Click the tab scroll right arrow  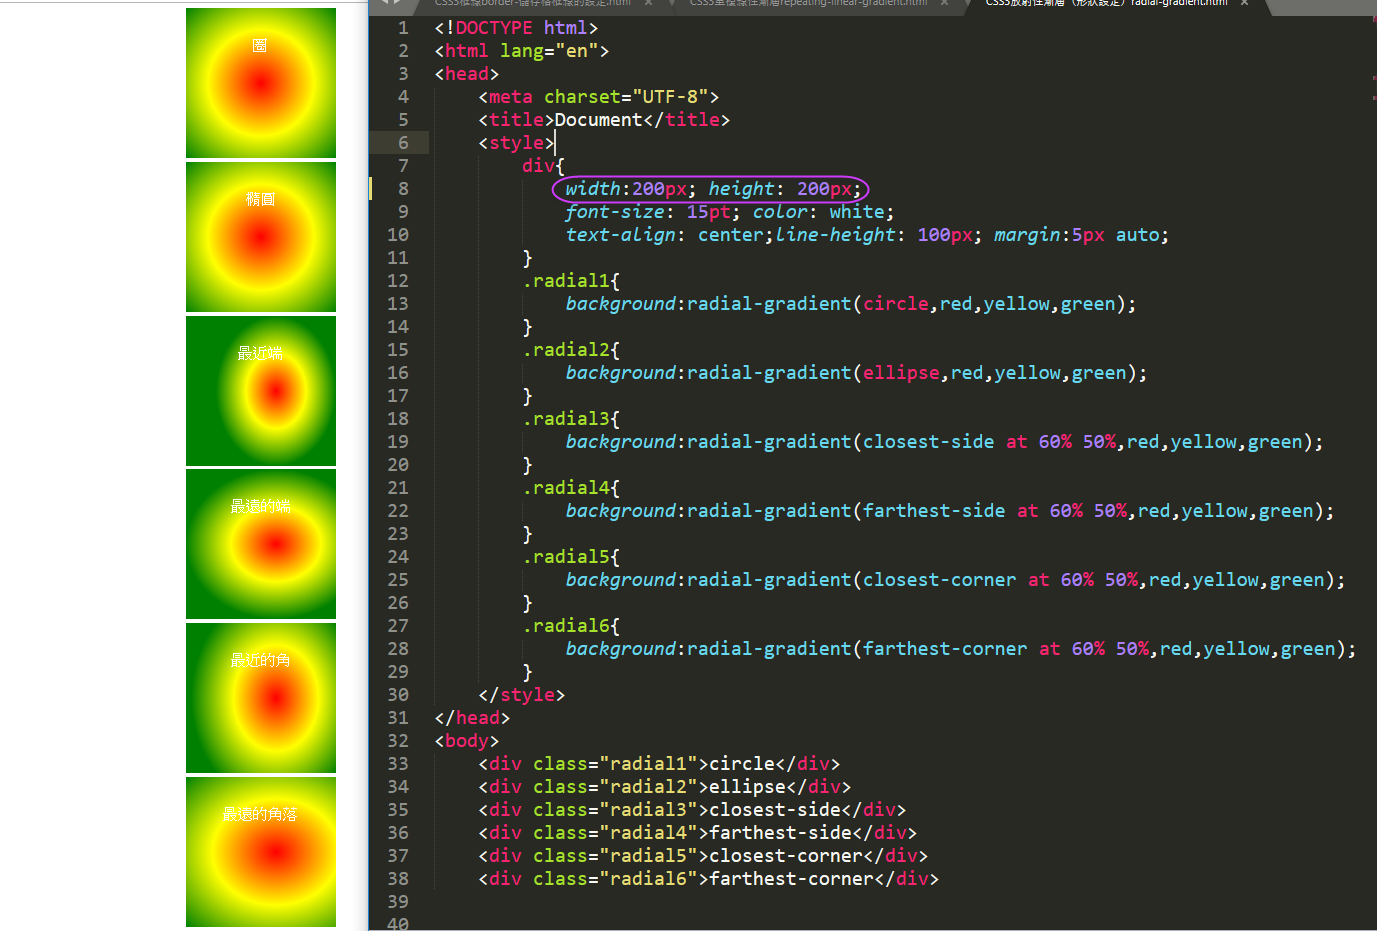397,3
